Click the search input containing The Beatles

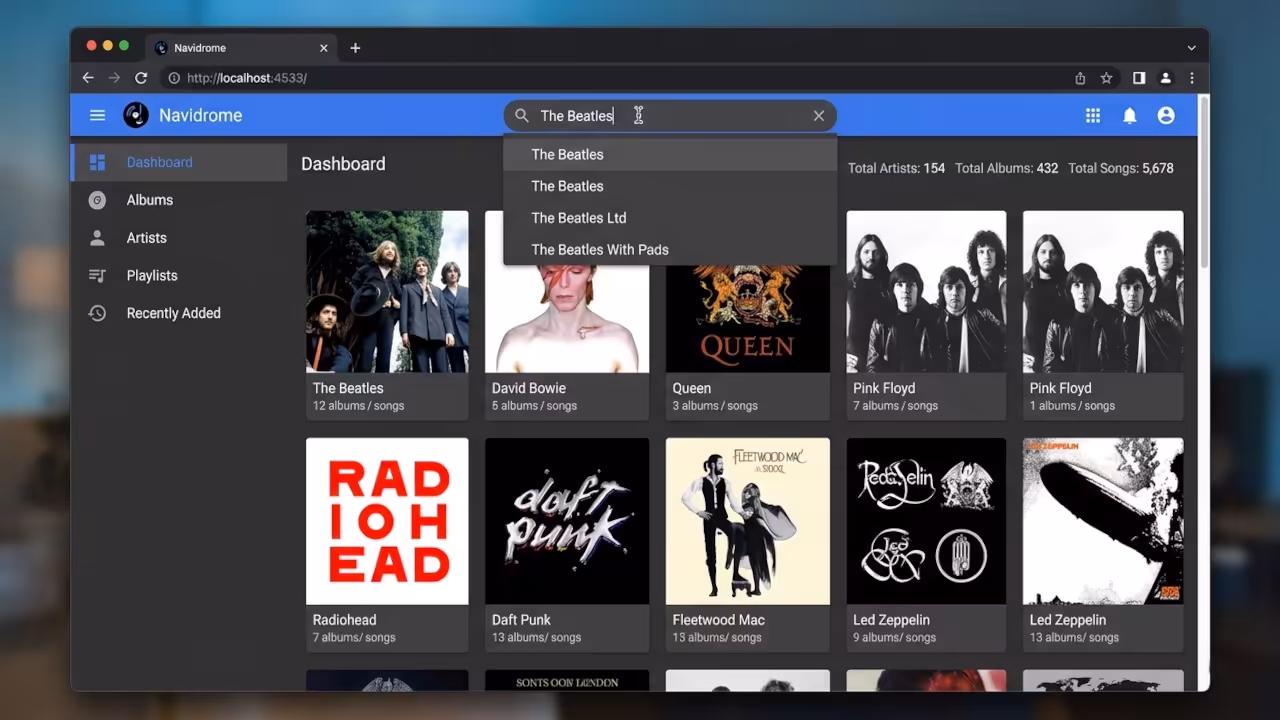[670, 116]
